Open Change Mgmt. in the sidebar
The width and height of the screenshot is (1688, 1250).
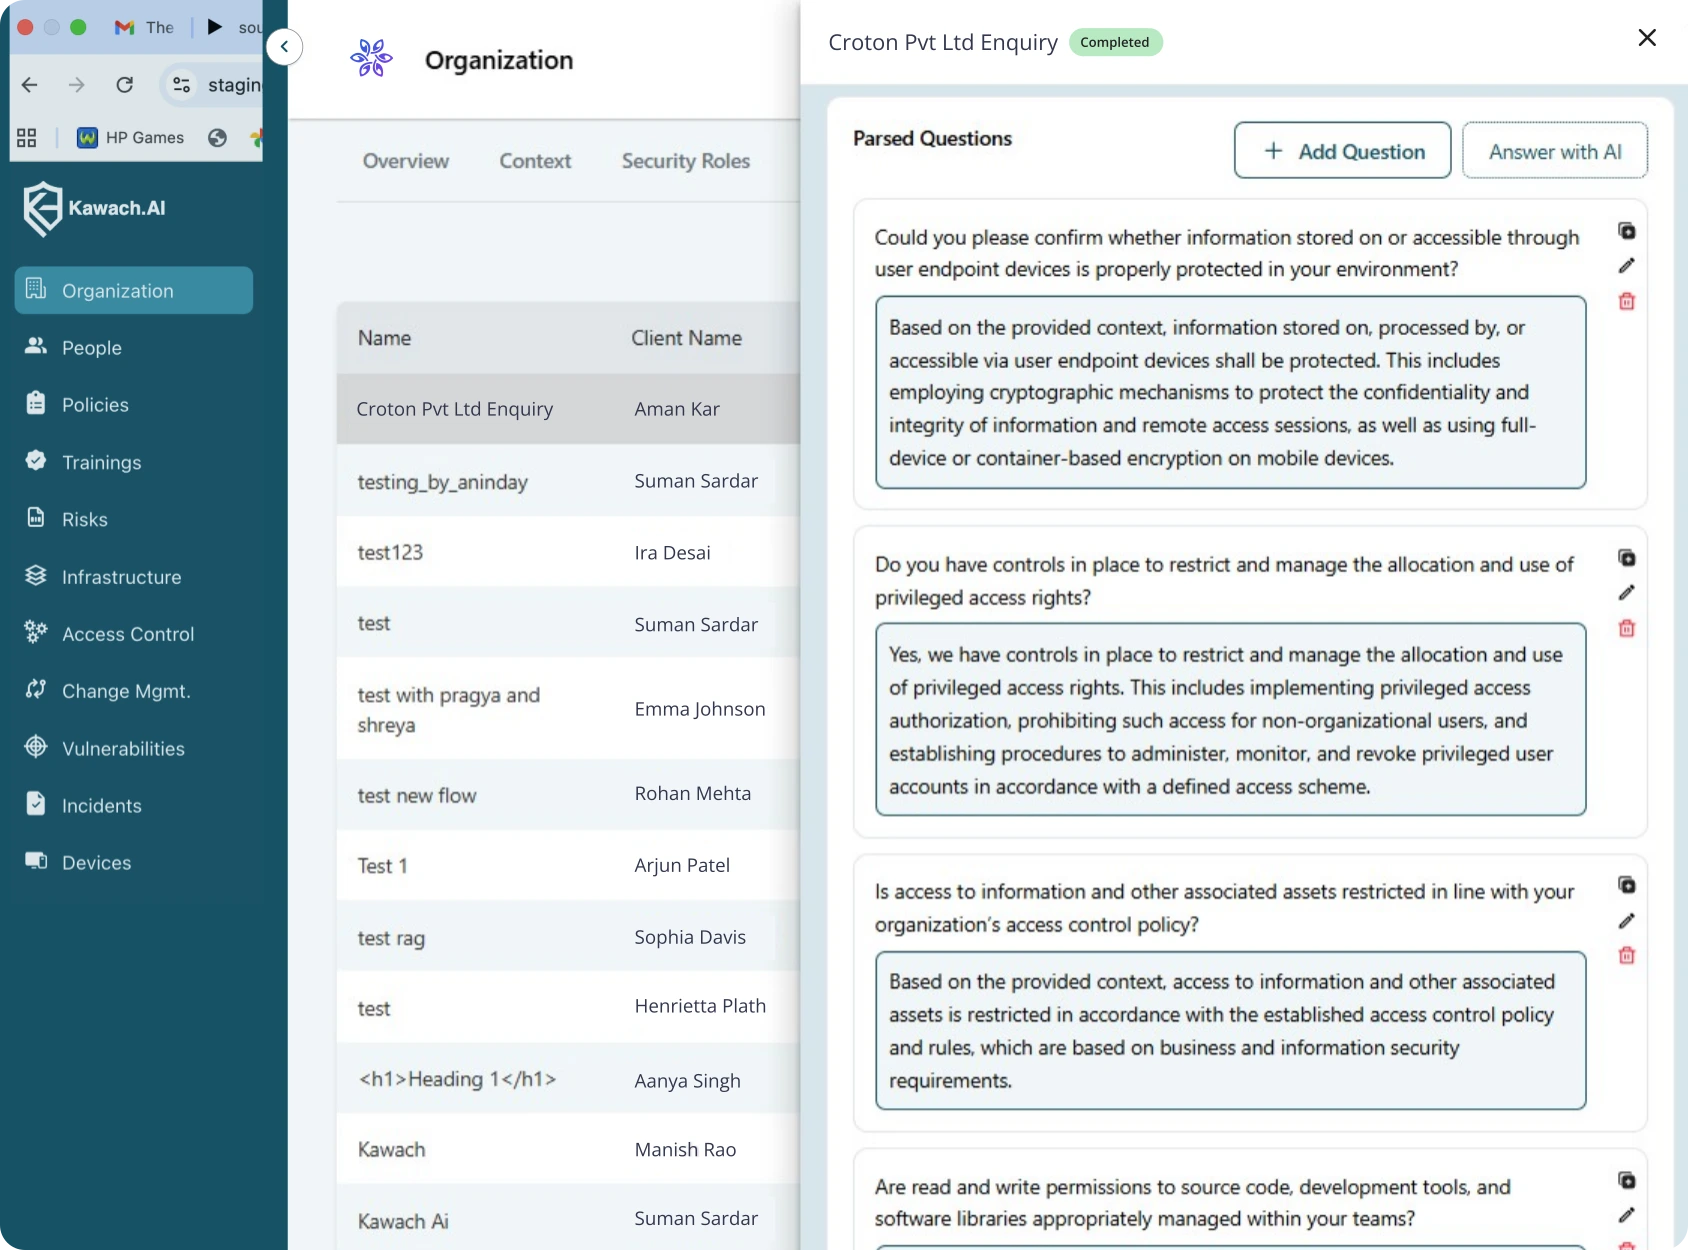[125, 690]
